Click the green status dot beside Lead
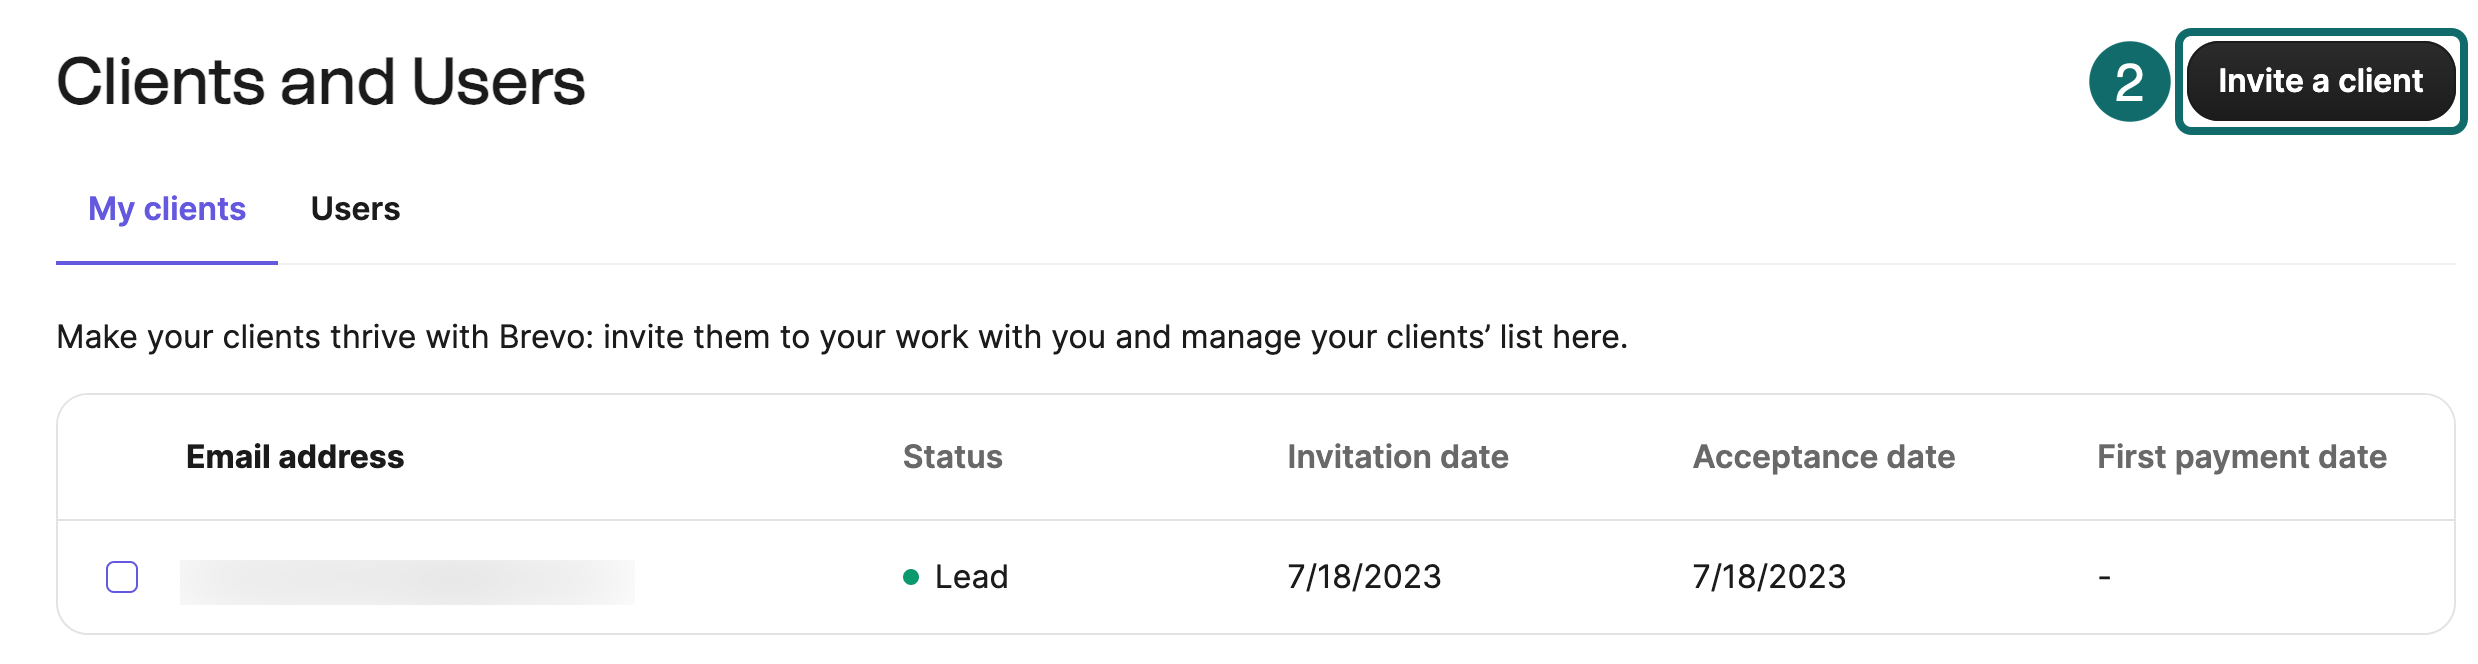2478x664 pixels. (x=911, y=577)
